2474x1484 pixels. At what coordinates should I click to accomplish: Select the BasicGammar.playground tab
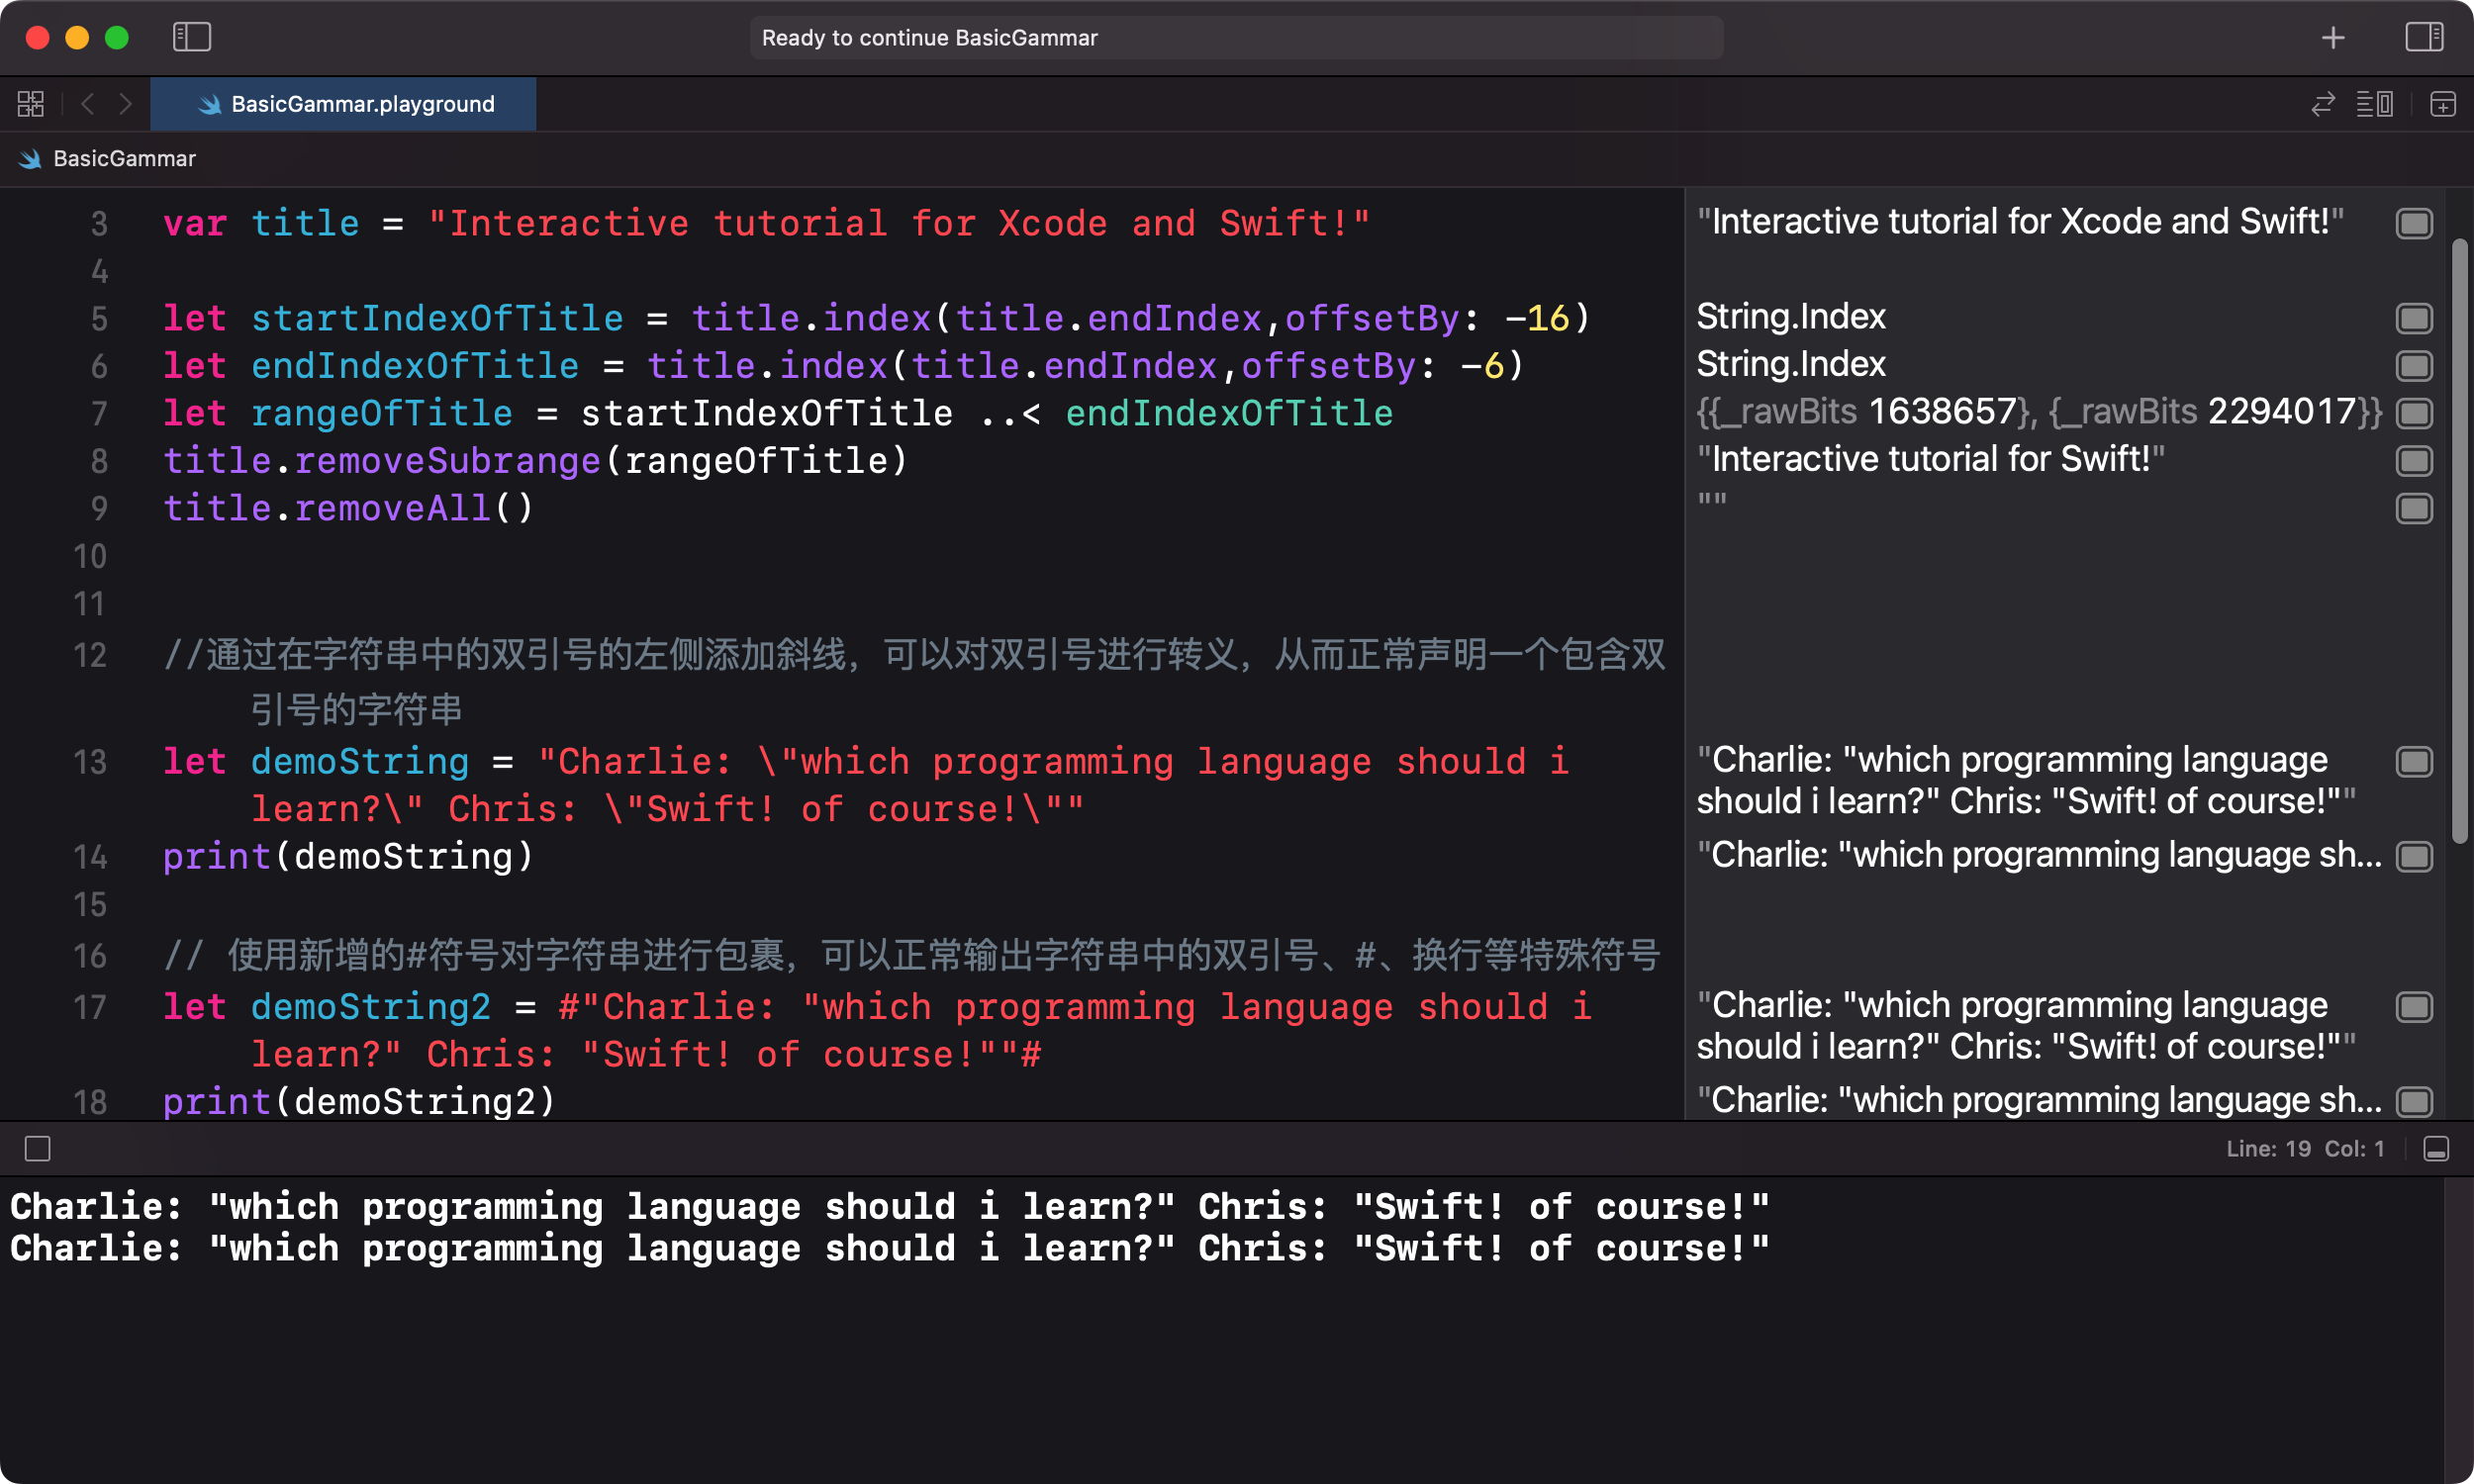[343, 104]
